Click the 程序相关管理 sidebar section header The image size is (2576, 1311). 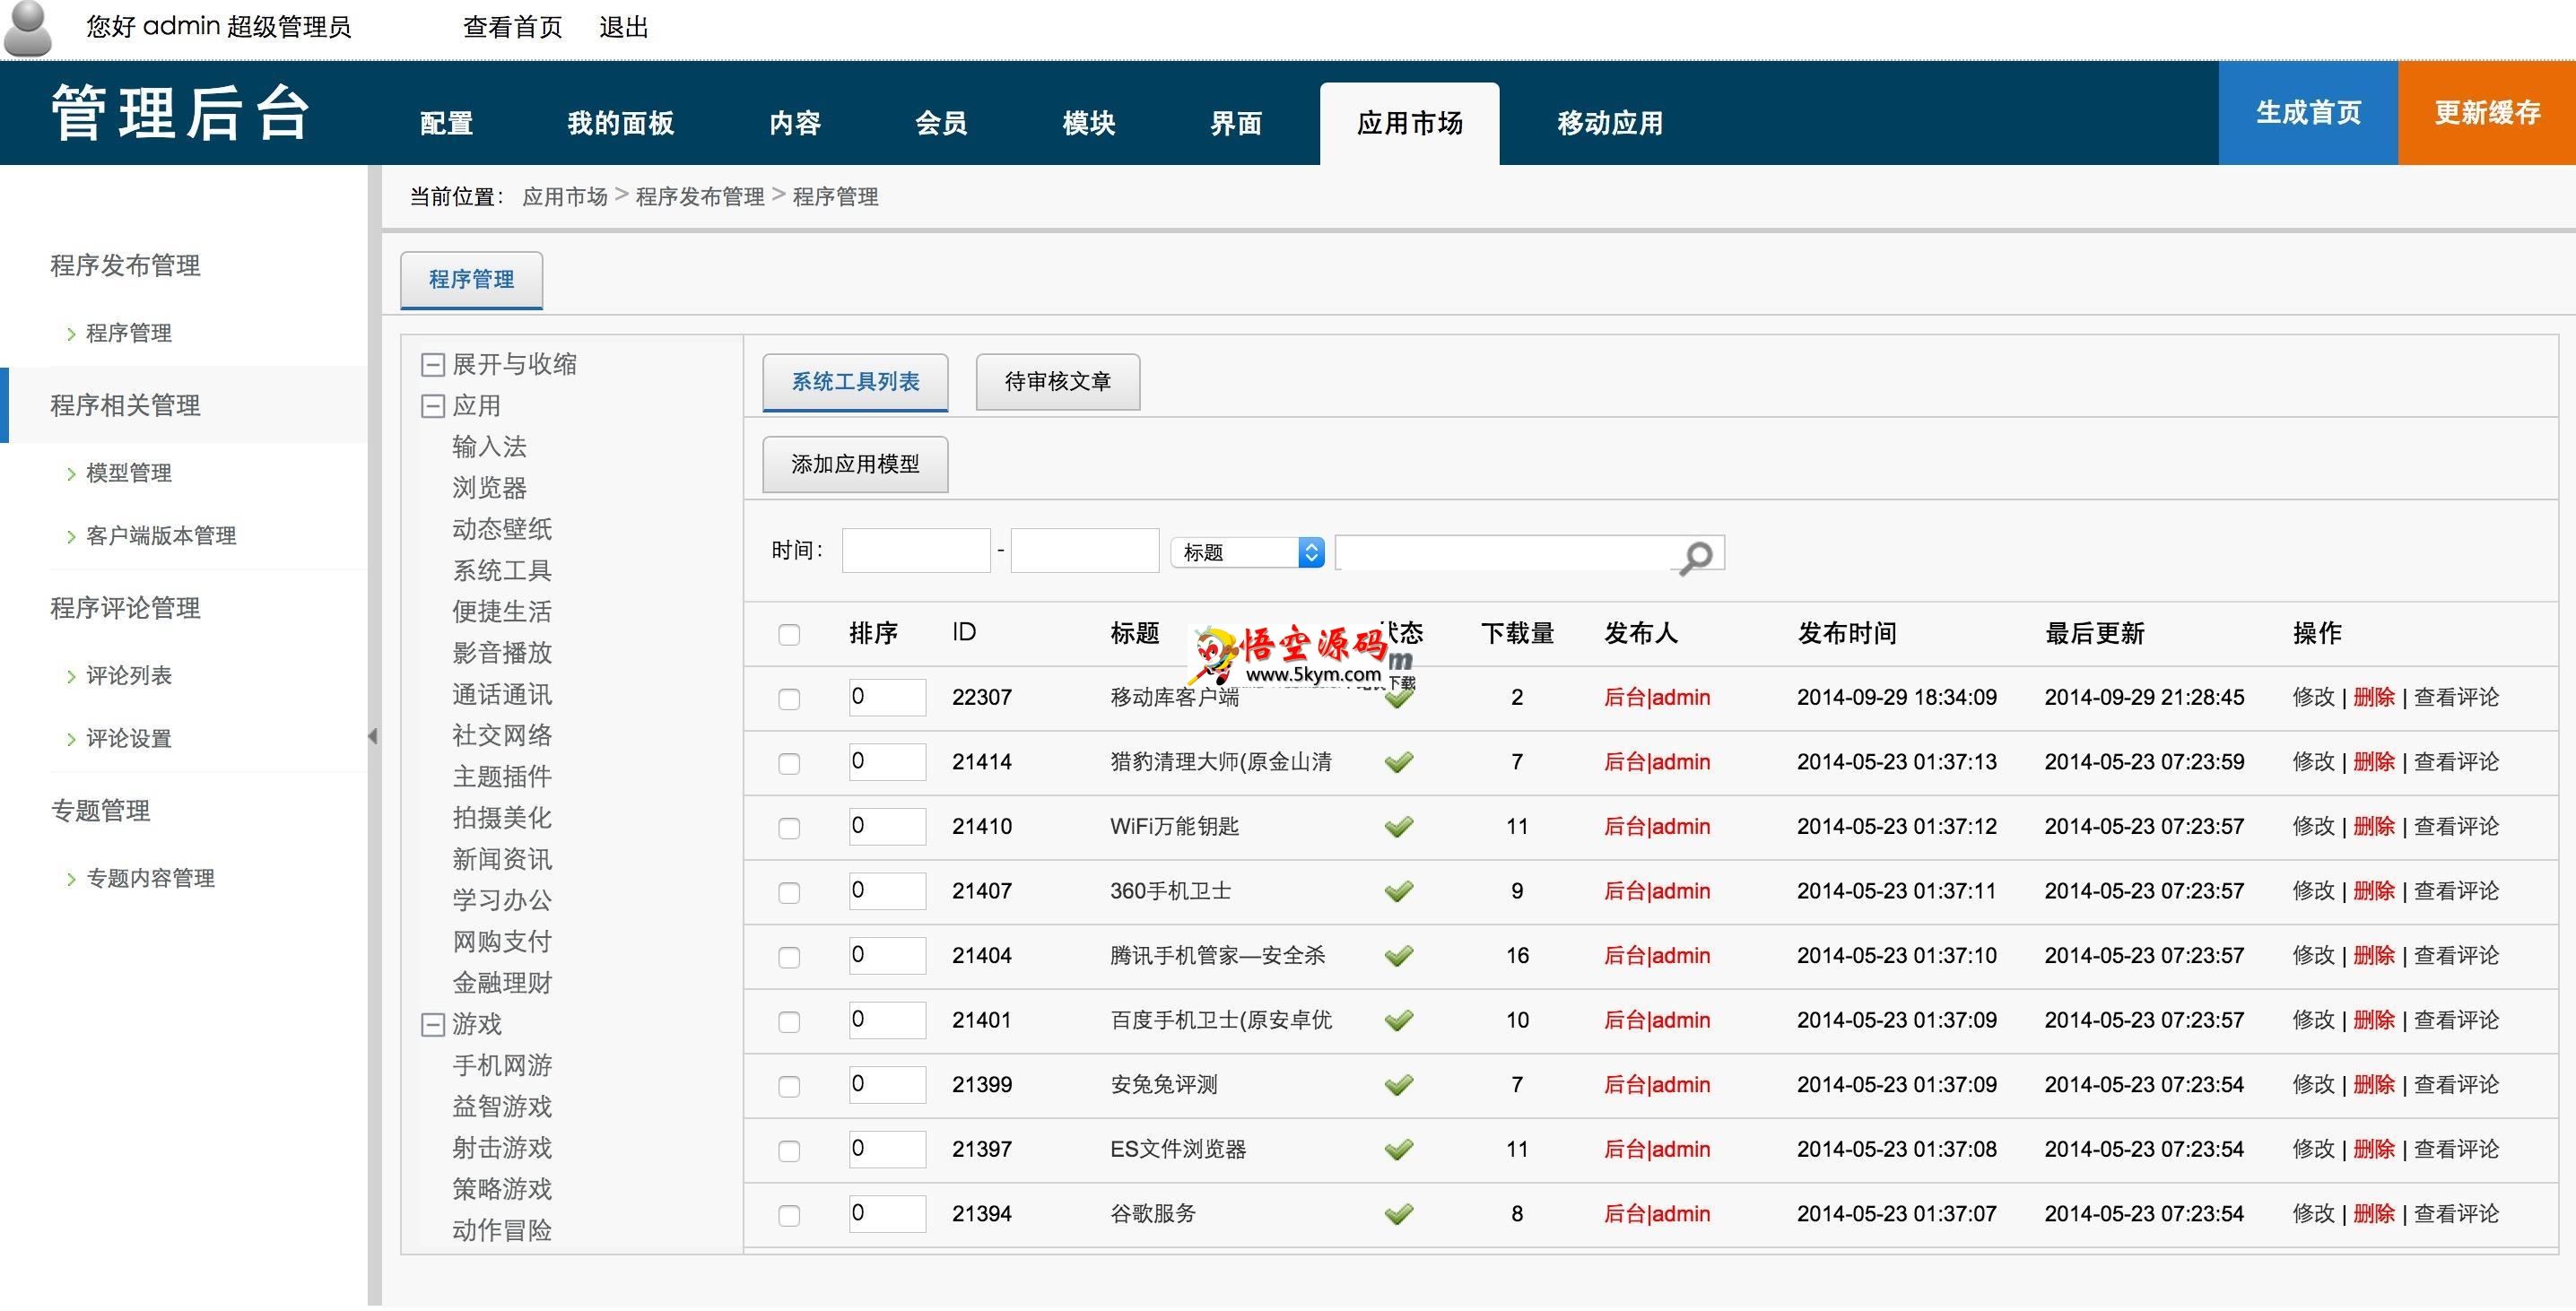coord(125,406)
